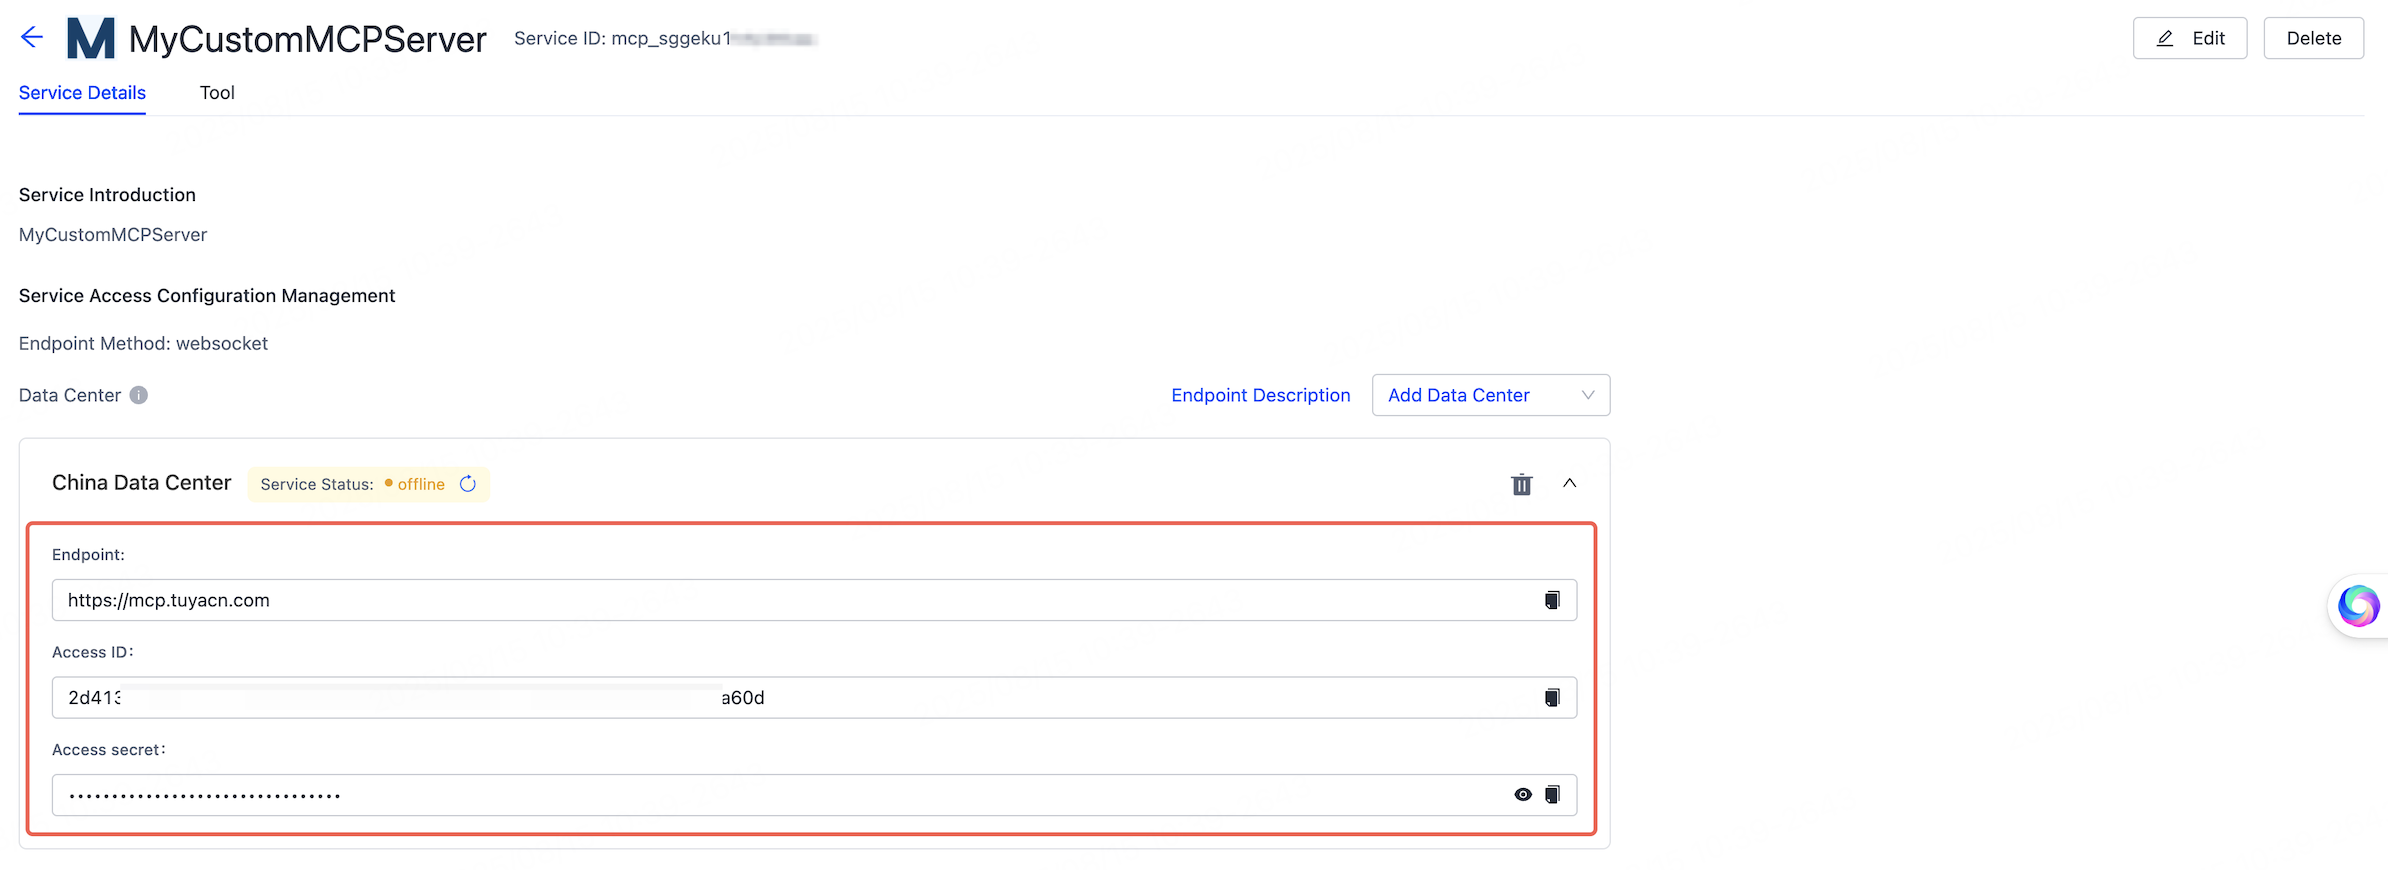This screenshot has height=870, width=2388.
Task: Click the MyCustomMCPServer introduction text
Action: 113,235
